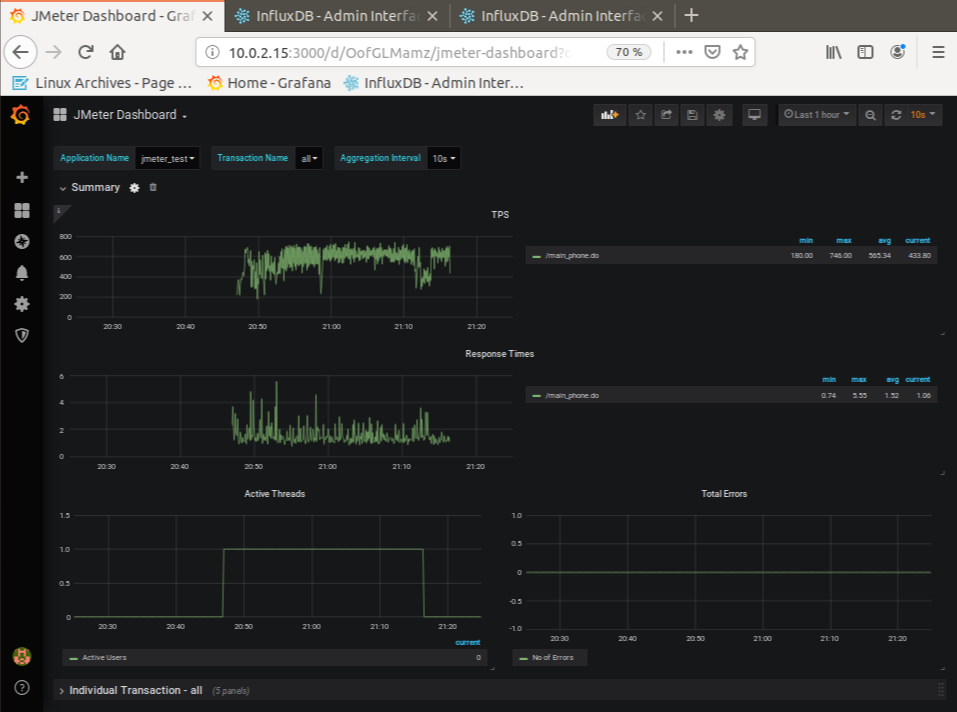Click the Save to Pocket icon
The height and width of the screenshot is (712, 957).
[712, 52]
